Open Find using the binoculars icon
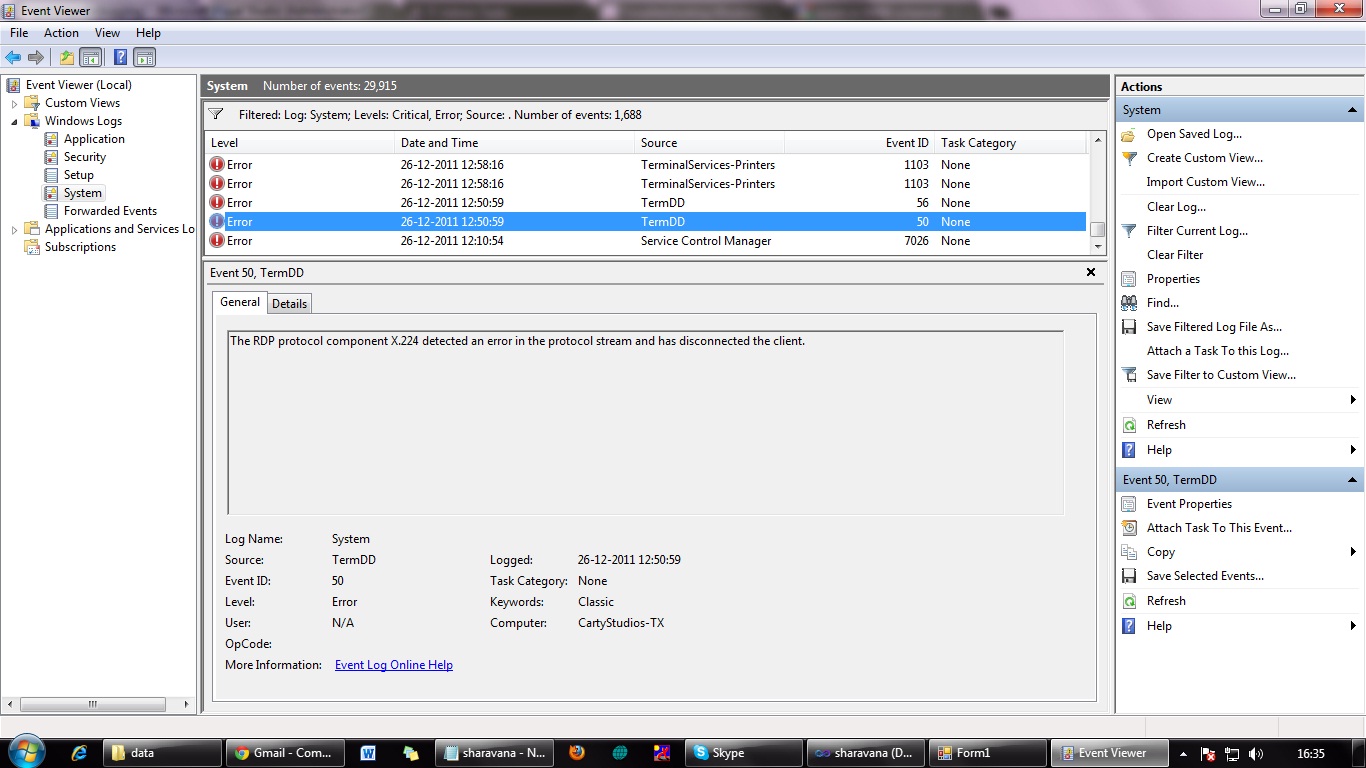This screenshot has width=1366, height=768. pos(1128,303)
